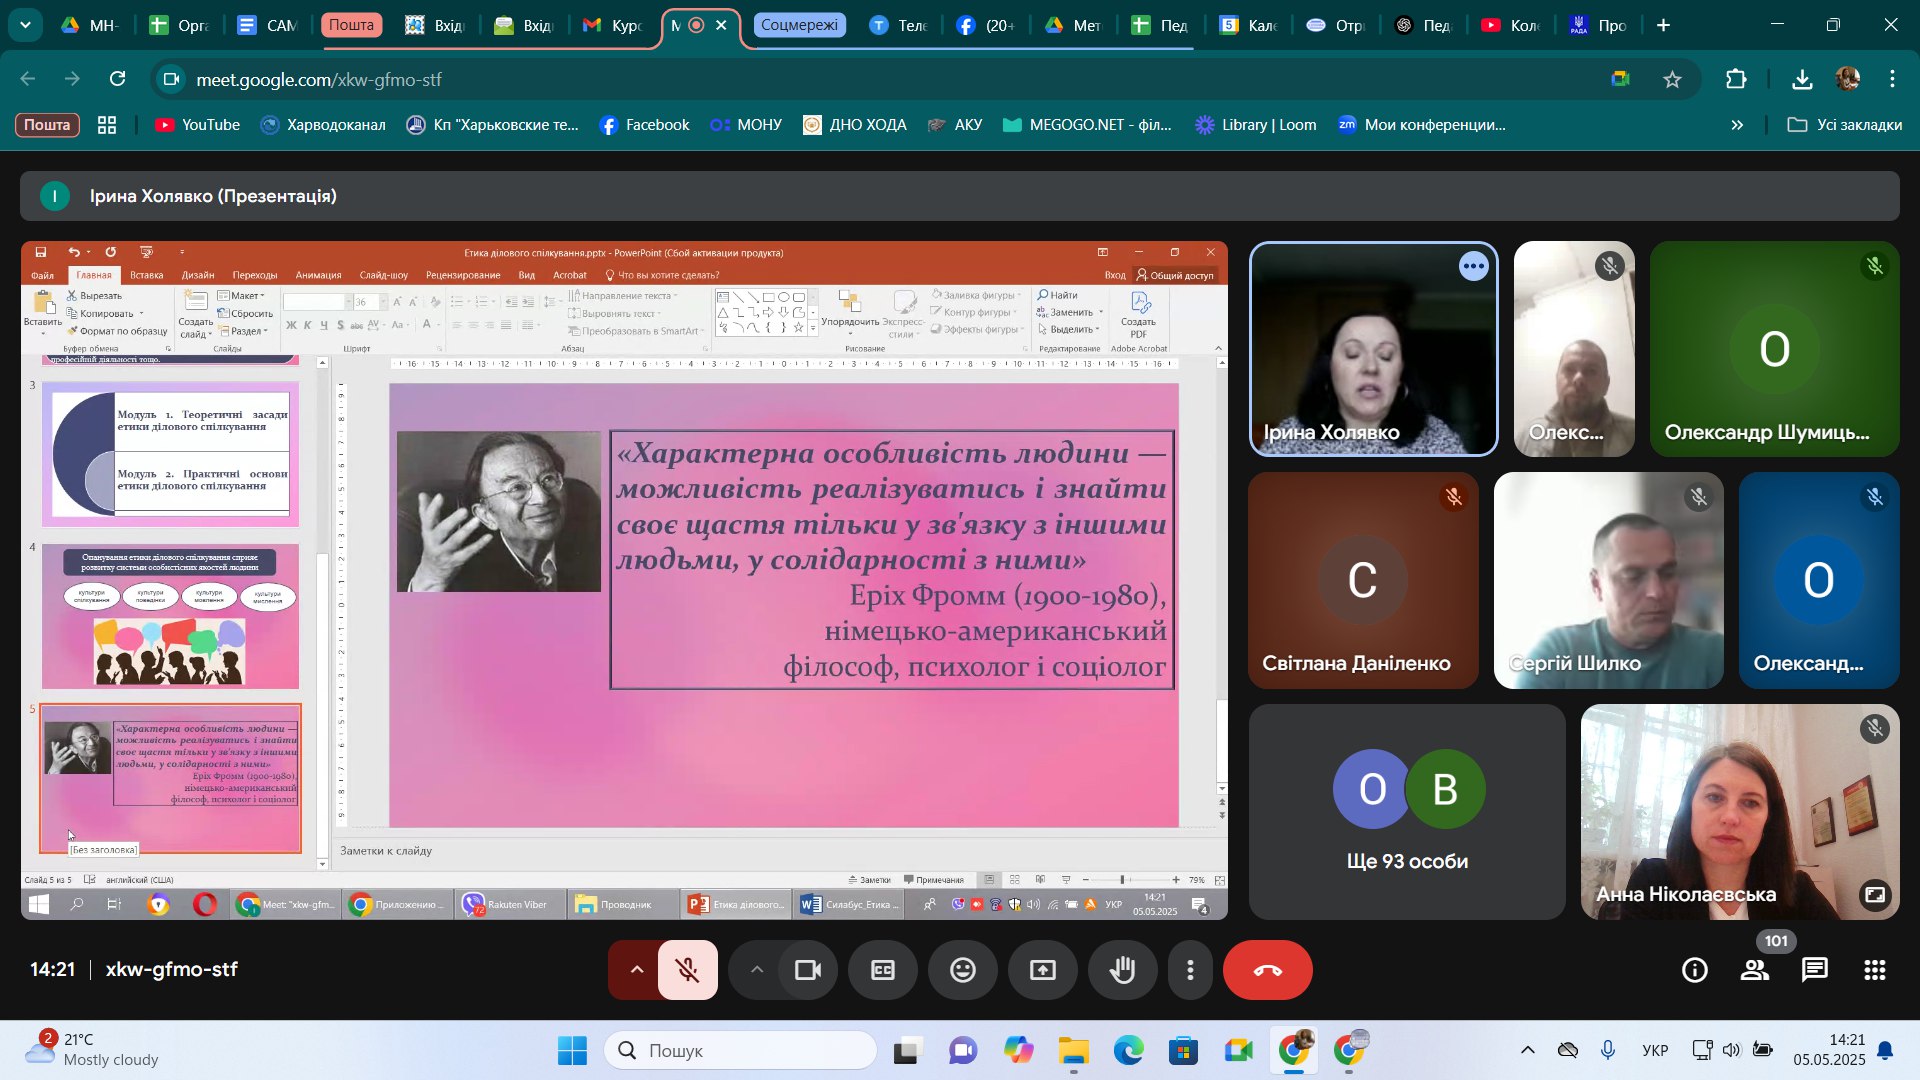This screenshot has height=1080, width=1920.
Task: Open МОНУ bookmark
Action: [746, 125]
